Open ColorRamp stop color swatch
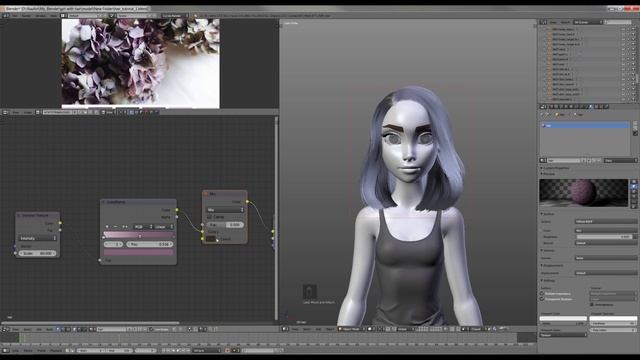This screenshot has width=640, height=360. 139,252
